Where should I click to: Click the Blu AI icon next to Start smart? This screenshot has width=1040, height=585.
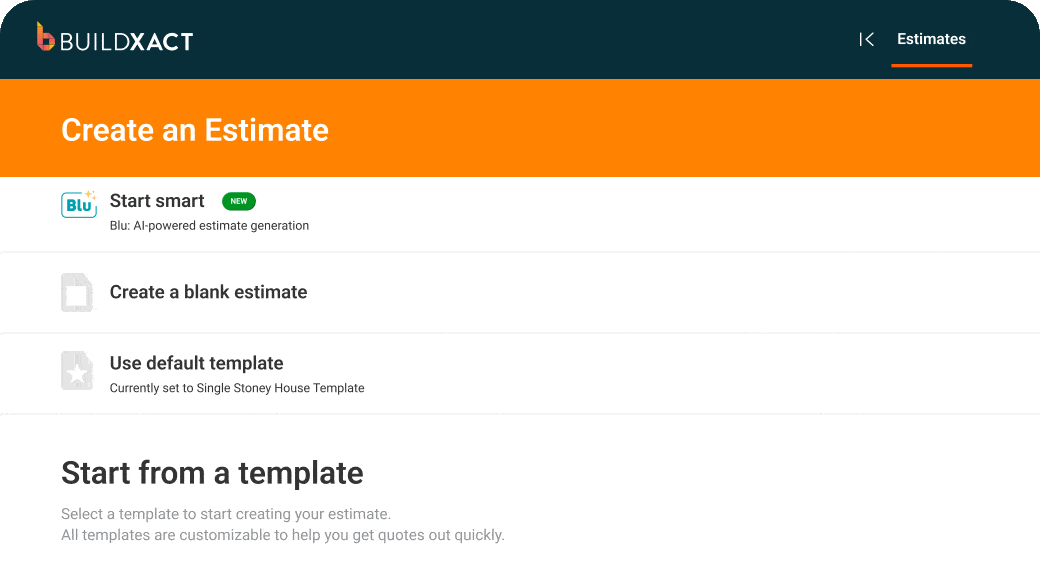pyautogui.click(x=79, y=204)
